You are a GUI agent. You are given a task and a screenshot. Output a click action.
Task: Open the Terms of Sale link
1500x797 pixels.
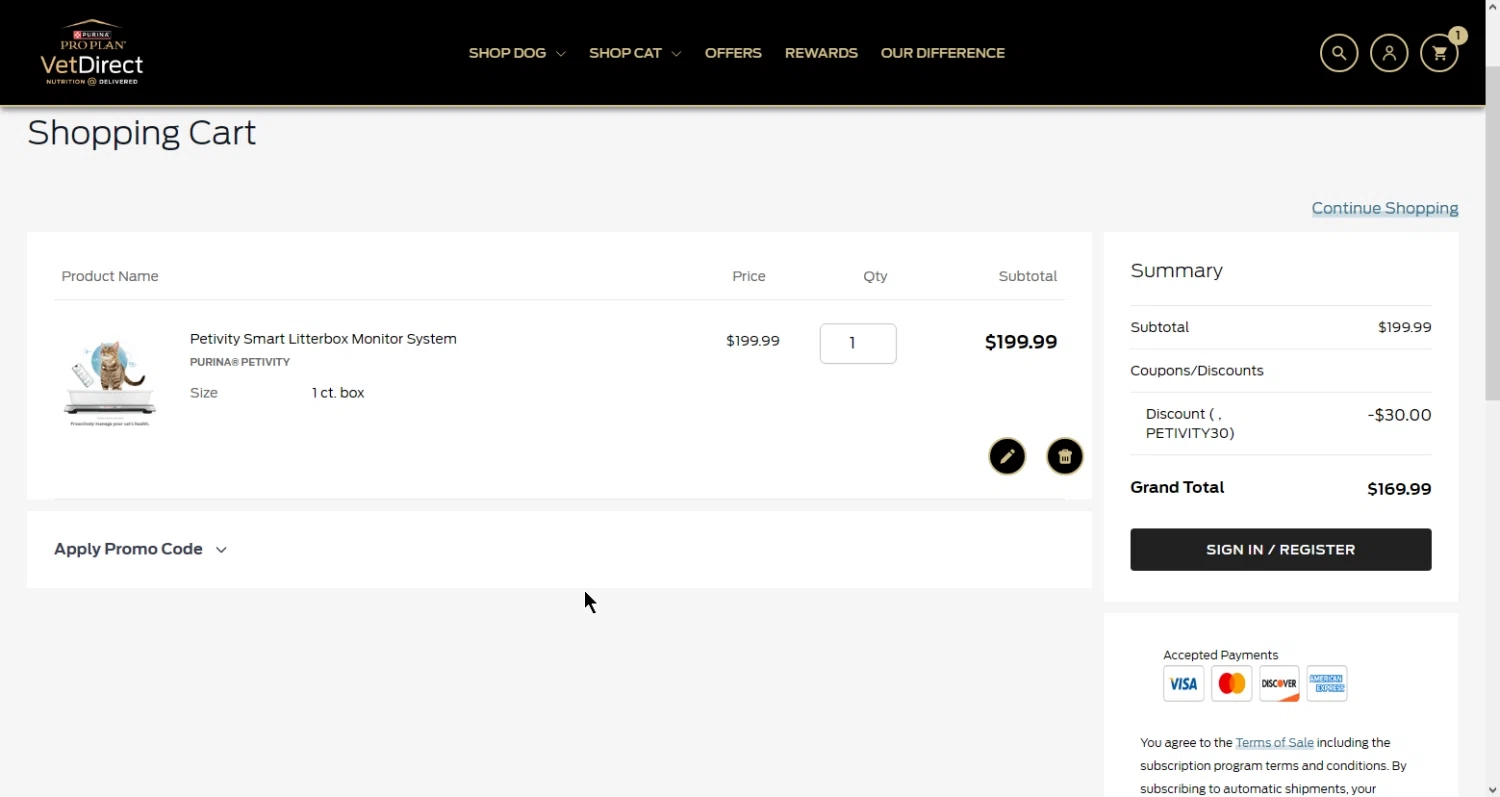[x=1274, y=742]
